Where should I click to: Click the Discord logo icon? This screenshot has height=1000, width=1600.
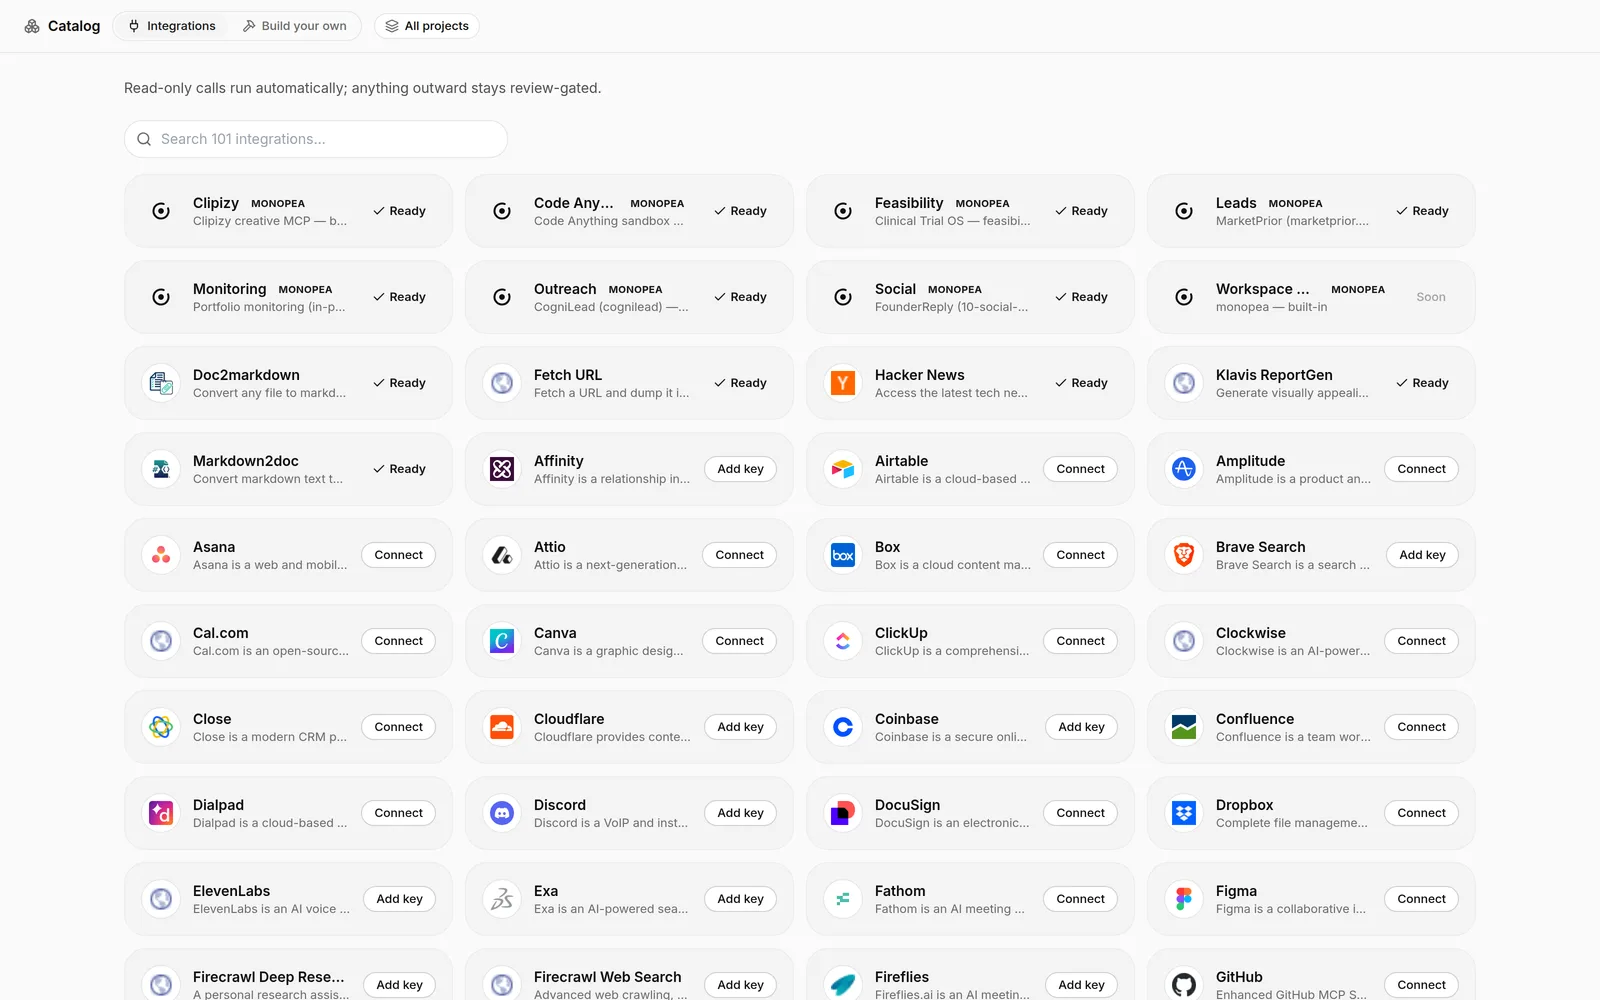click(502, 813)
